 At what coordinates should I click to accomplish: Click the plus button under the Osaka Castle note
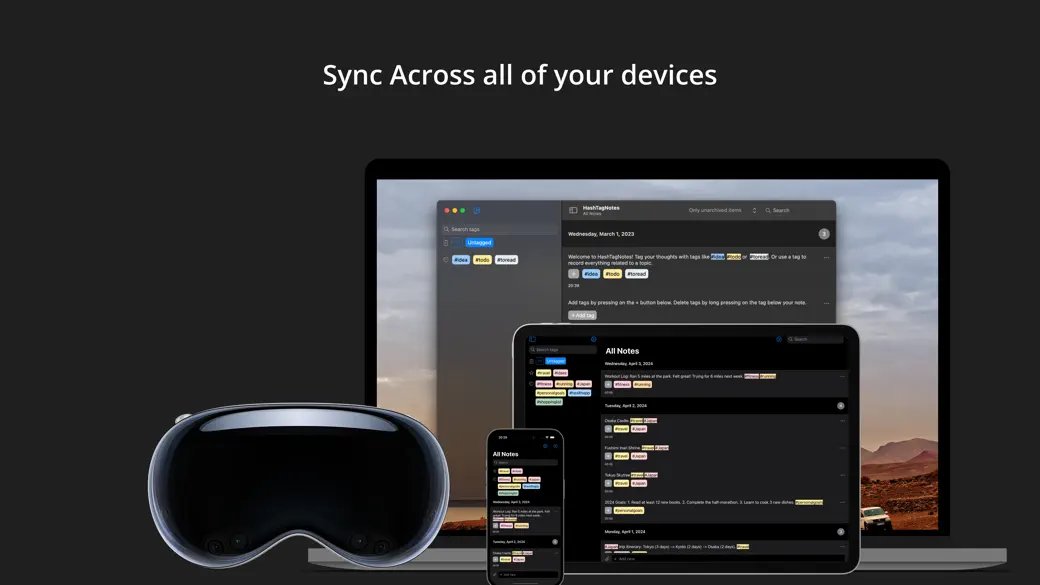pos(608,429)
